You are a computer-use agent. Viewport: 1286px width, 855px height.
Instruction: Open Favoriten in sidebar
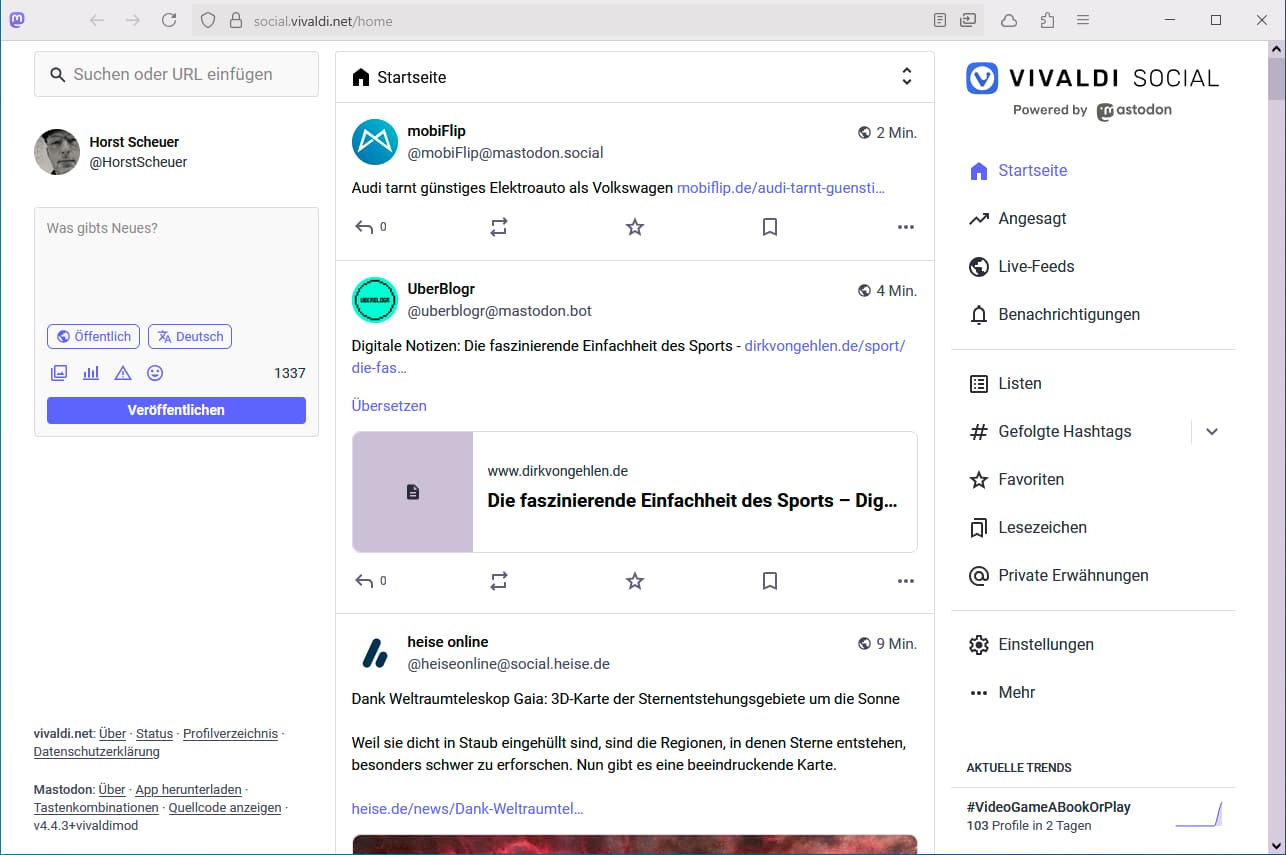[x=1016, y=479]
